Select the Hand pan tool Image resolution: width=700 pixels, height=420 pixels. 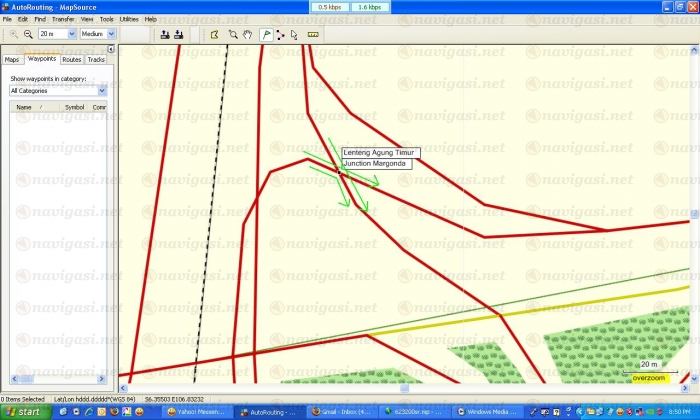(x=246, y=33)
